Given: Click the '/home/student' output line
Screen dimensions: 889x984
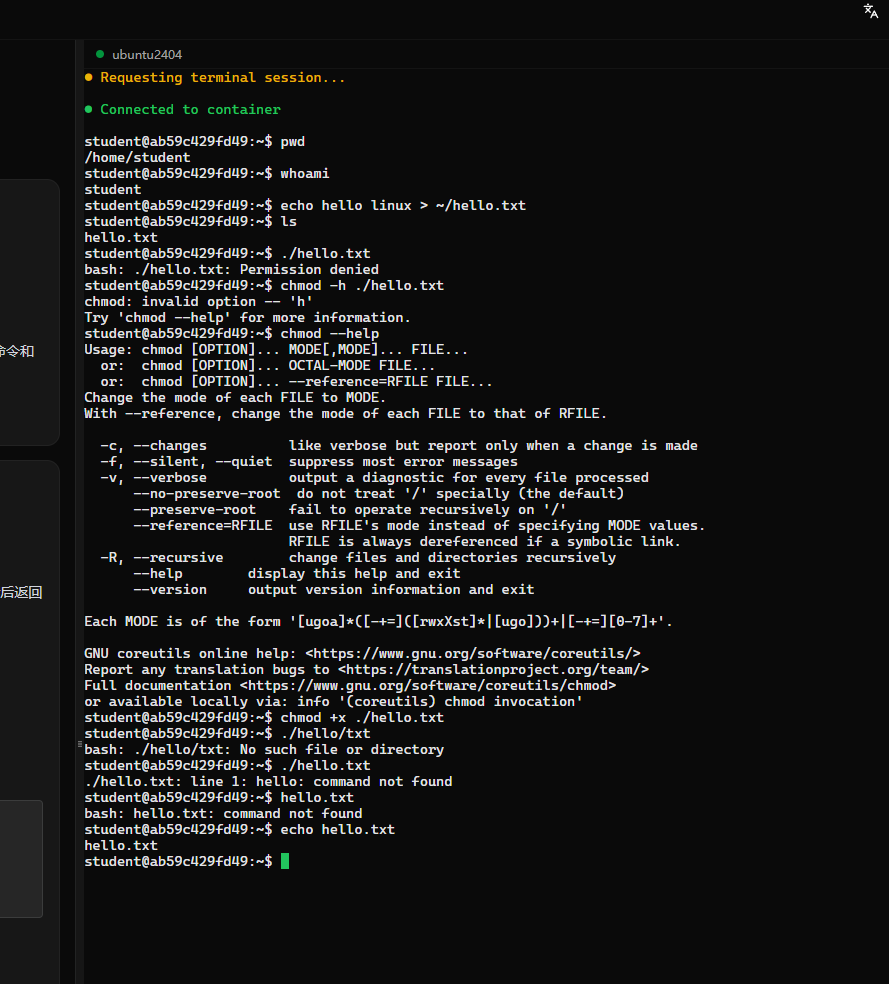Looking at the screenshot, I should pyautogui.click(x=137, y=158).
